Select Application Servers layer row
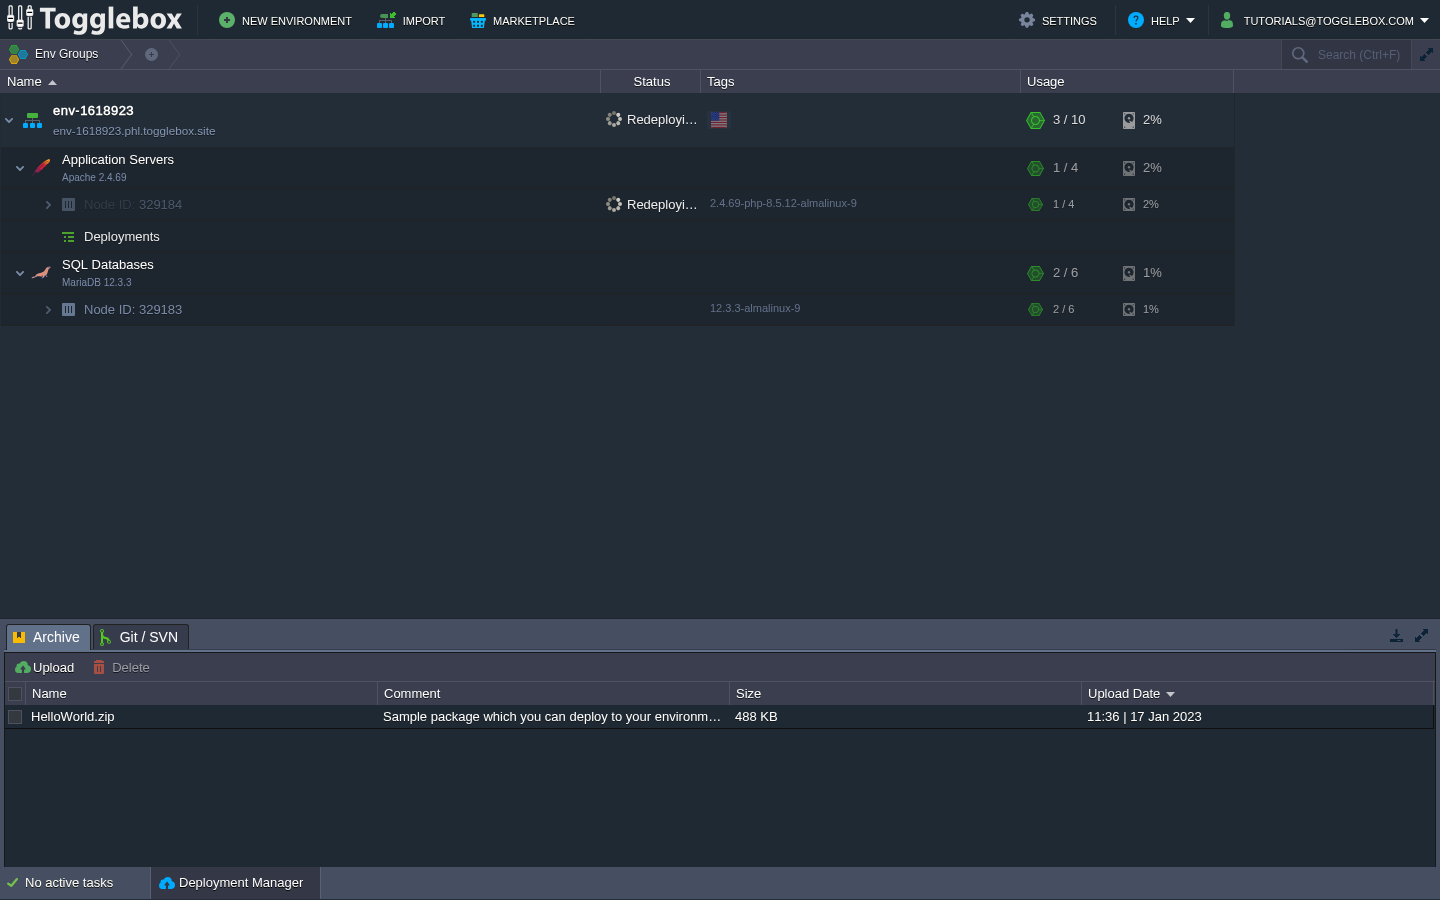Image resolution: width=1440 pixels, height=900 pixels. point(617,168)
